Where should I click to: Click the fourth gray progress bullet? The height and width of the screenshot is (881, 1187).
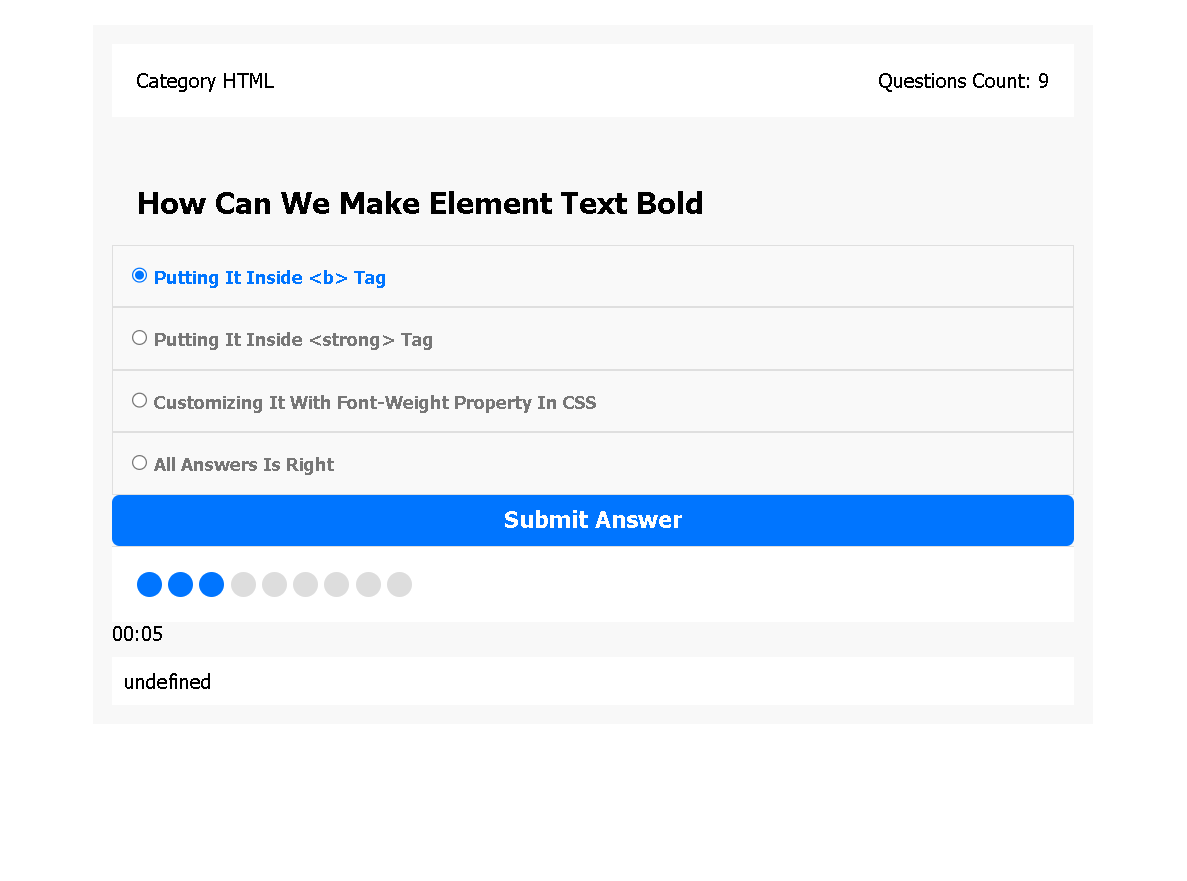click(x=243, y=584)
